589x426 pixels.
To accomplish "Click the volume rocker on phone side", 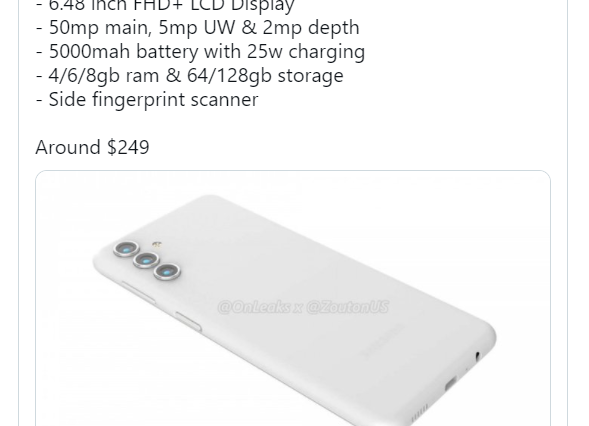I will (x=138, y=292).
